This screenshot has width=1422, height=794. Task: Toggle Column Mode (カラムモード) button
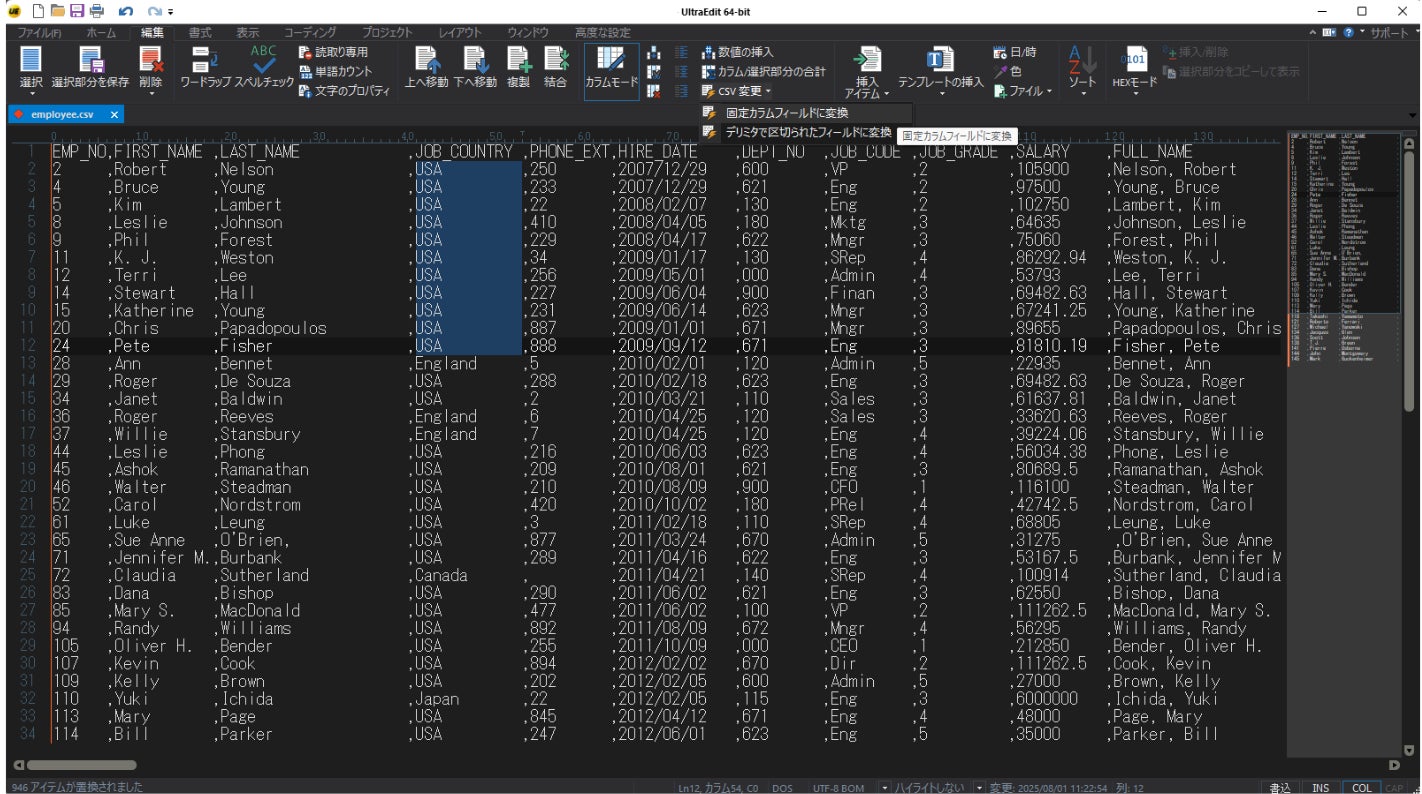(611, 67)
